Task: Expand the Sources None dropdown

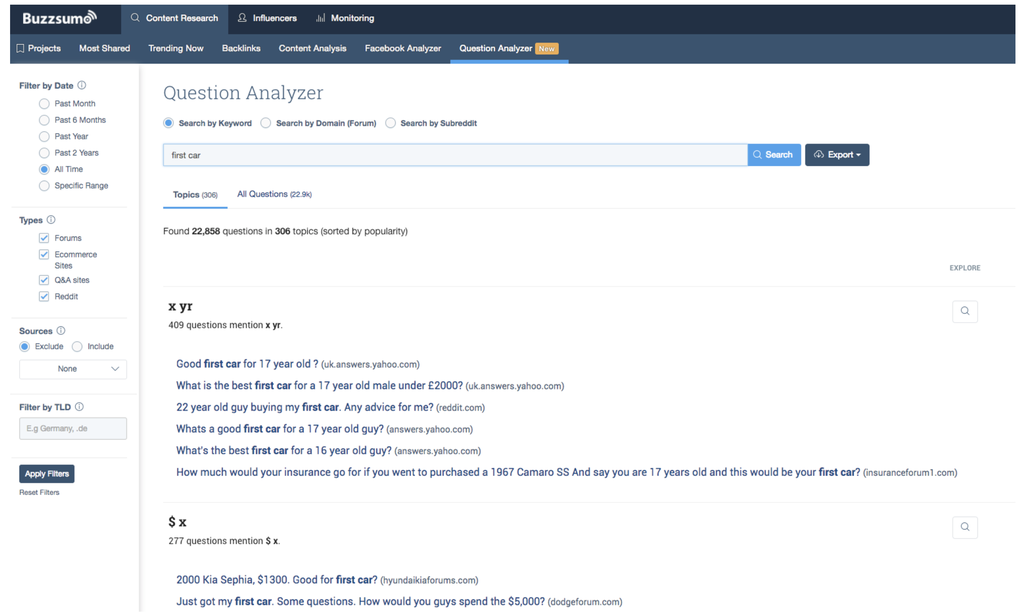Action: pyautogui.click(x=73, y=369)
